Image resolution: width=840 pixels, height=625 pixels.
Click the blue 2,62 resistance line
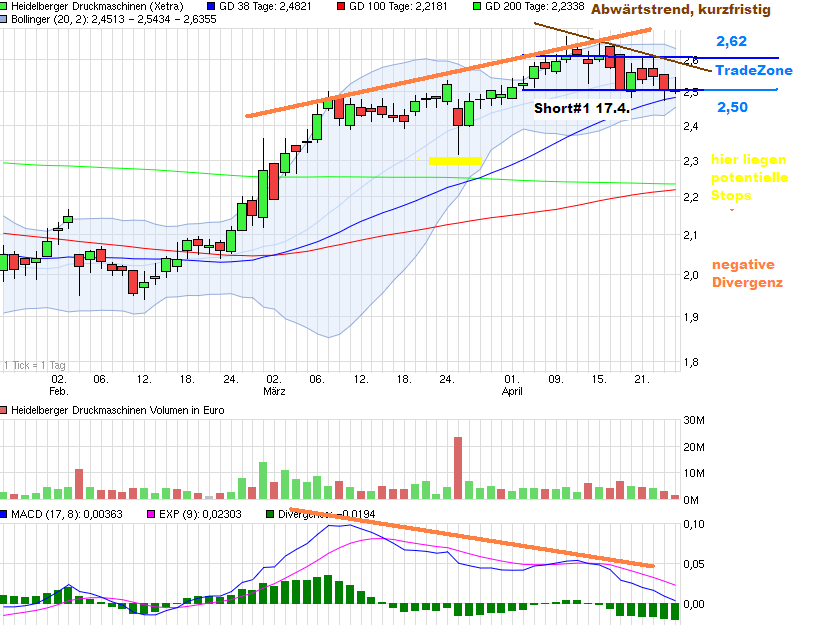[720, 55]
